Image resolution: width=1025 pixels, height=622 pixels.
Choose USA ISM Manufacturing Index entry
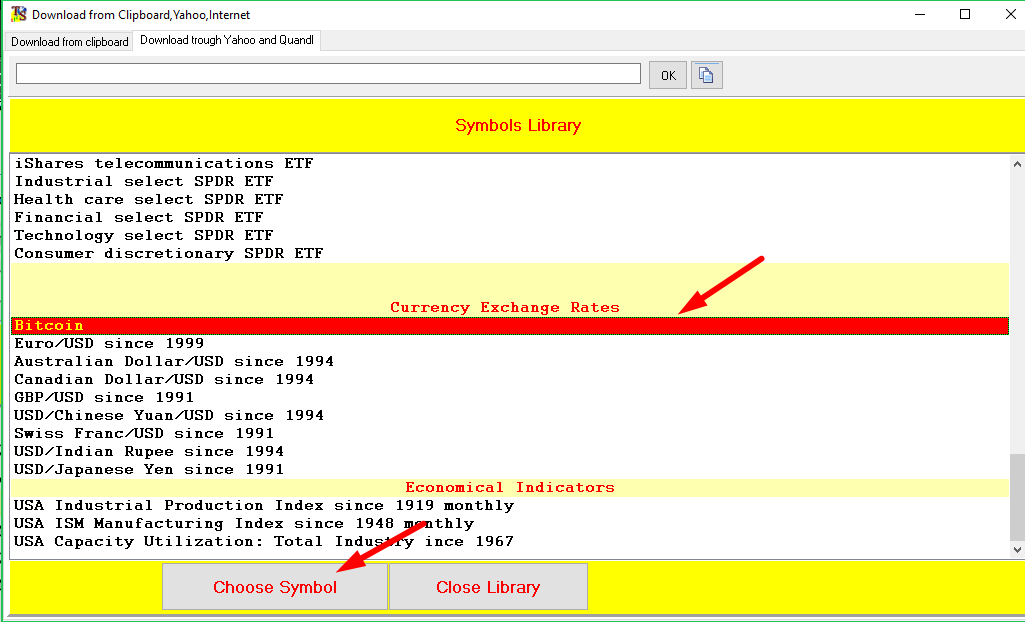pyautogui.click(x=244, y=524)
